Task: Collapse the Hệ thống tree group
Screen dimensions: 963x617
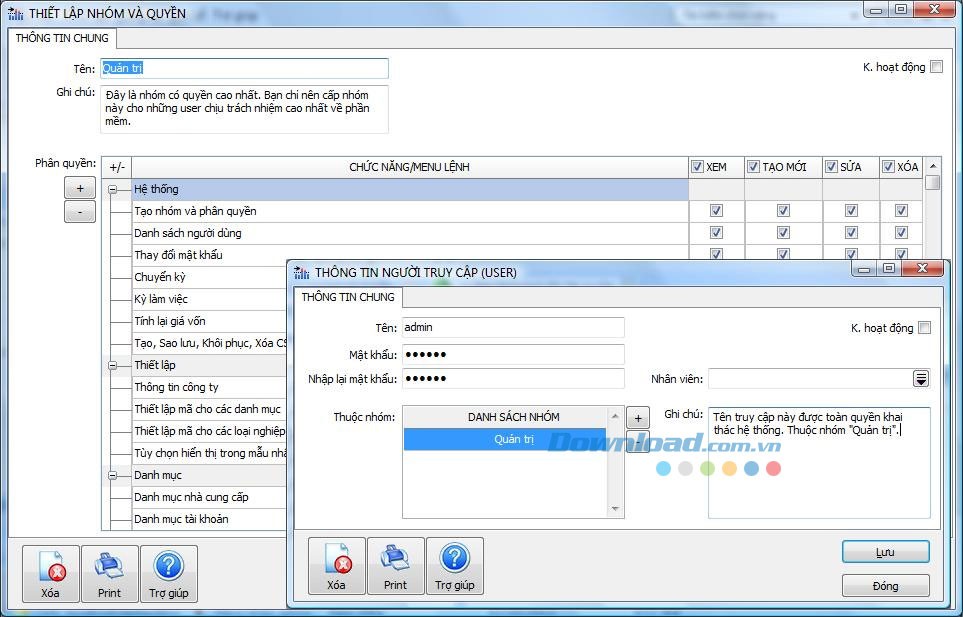Action: [113, 189]
